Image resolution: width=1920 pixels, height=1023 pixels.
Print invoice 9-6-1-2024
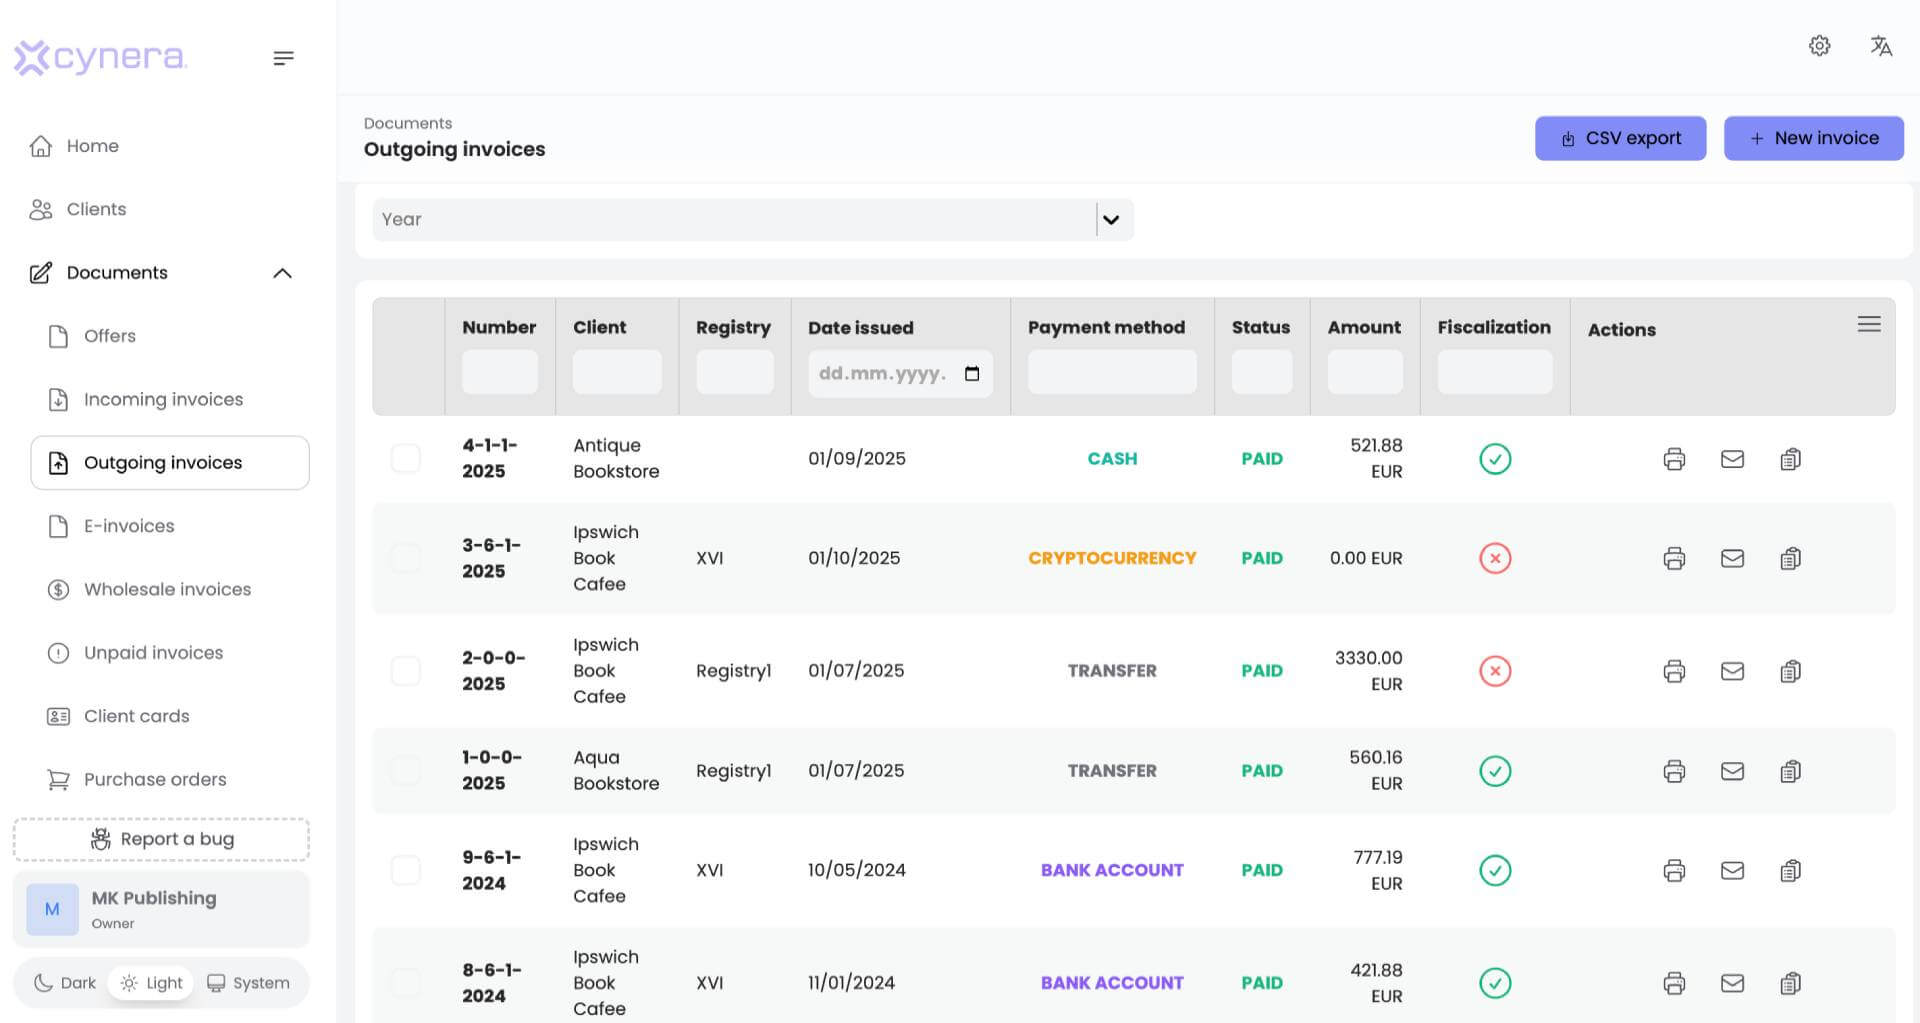click(x=1674, y=871)
